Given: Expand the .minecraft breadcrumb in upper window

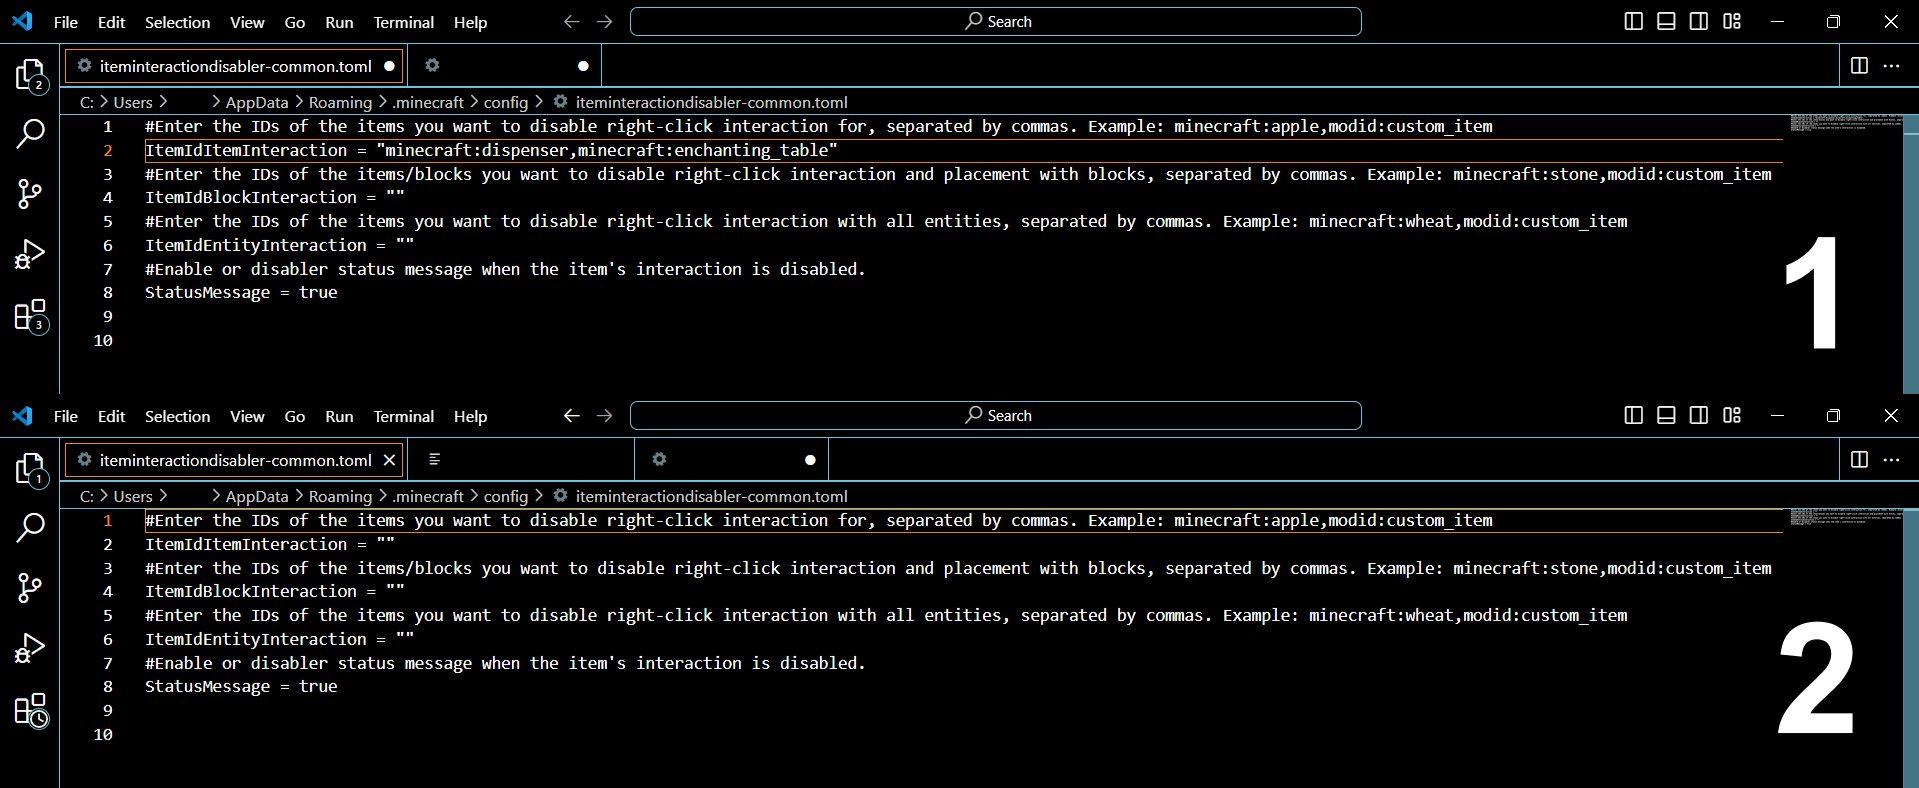Looking at the screenshot, I should pyautogui.click(x=428, y=102).
